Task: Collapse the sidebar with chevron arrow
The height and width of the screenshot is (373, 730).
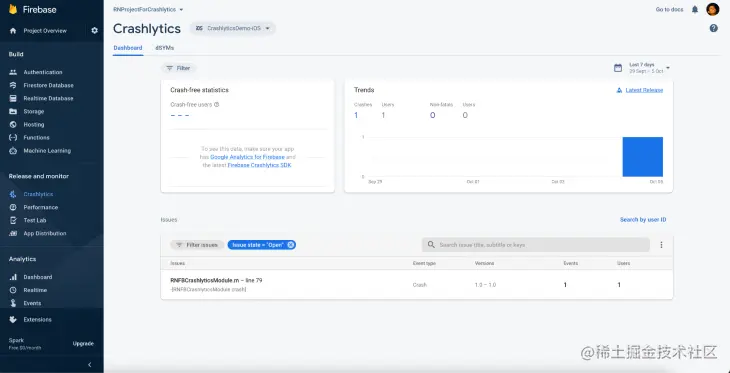Action: tap(90, 365)
